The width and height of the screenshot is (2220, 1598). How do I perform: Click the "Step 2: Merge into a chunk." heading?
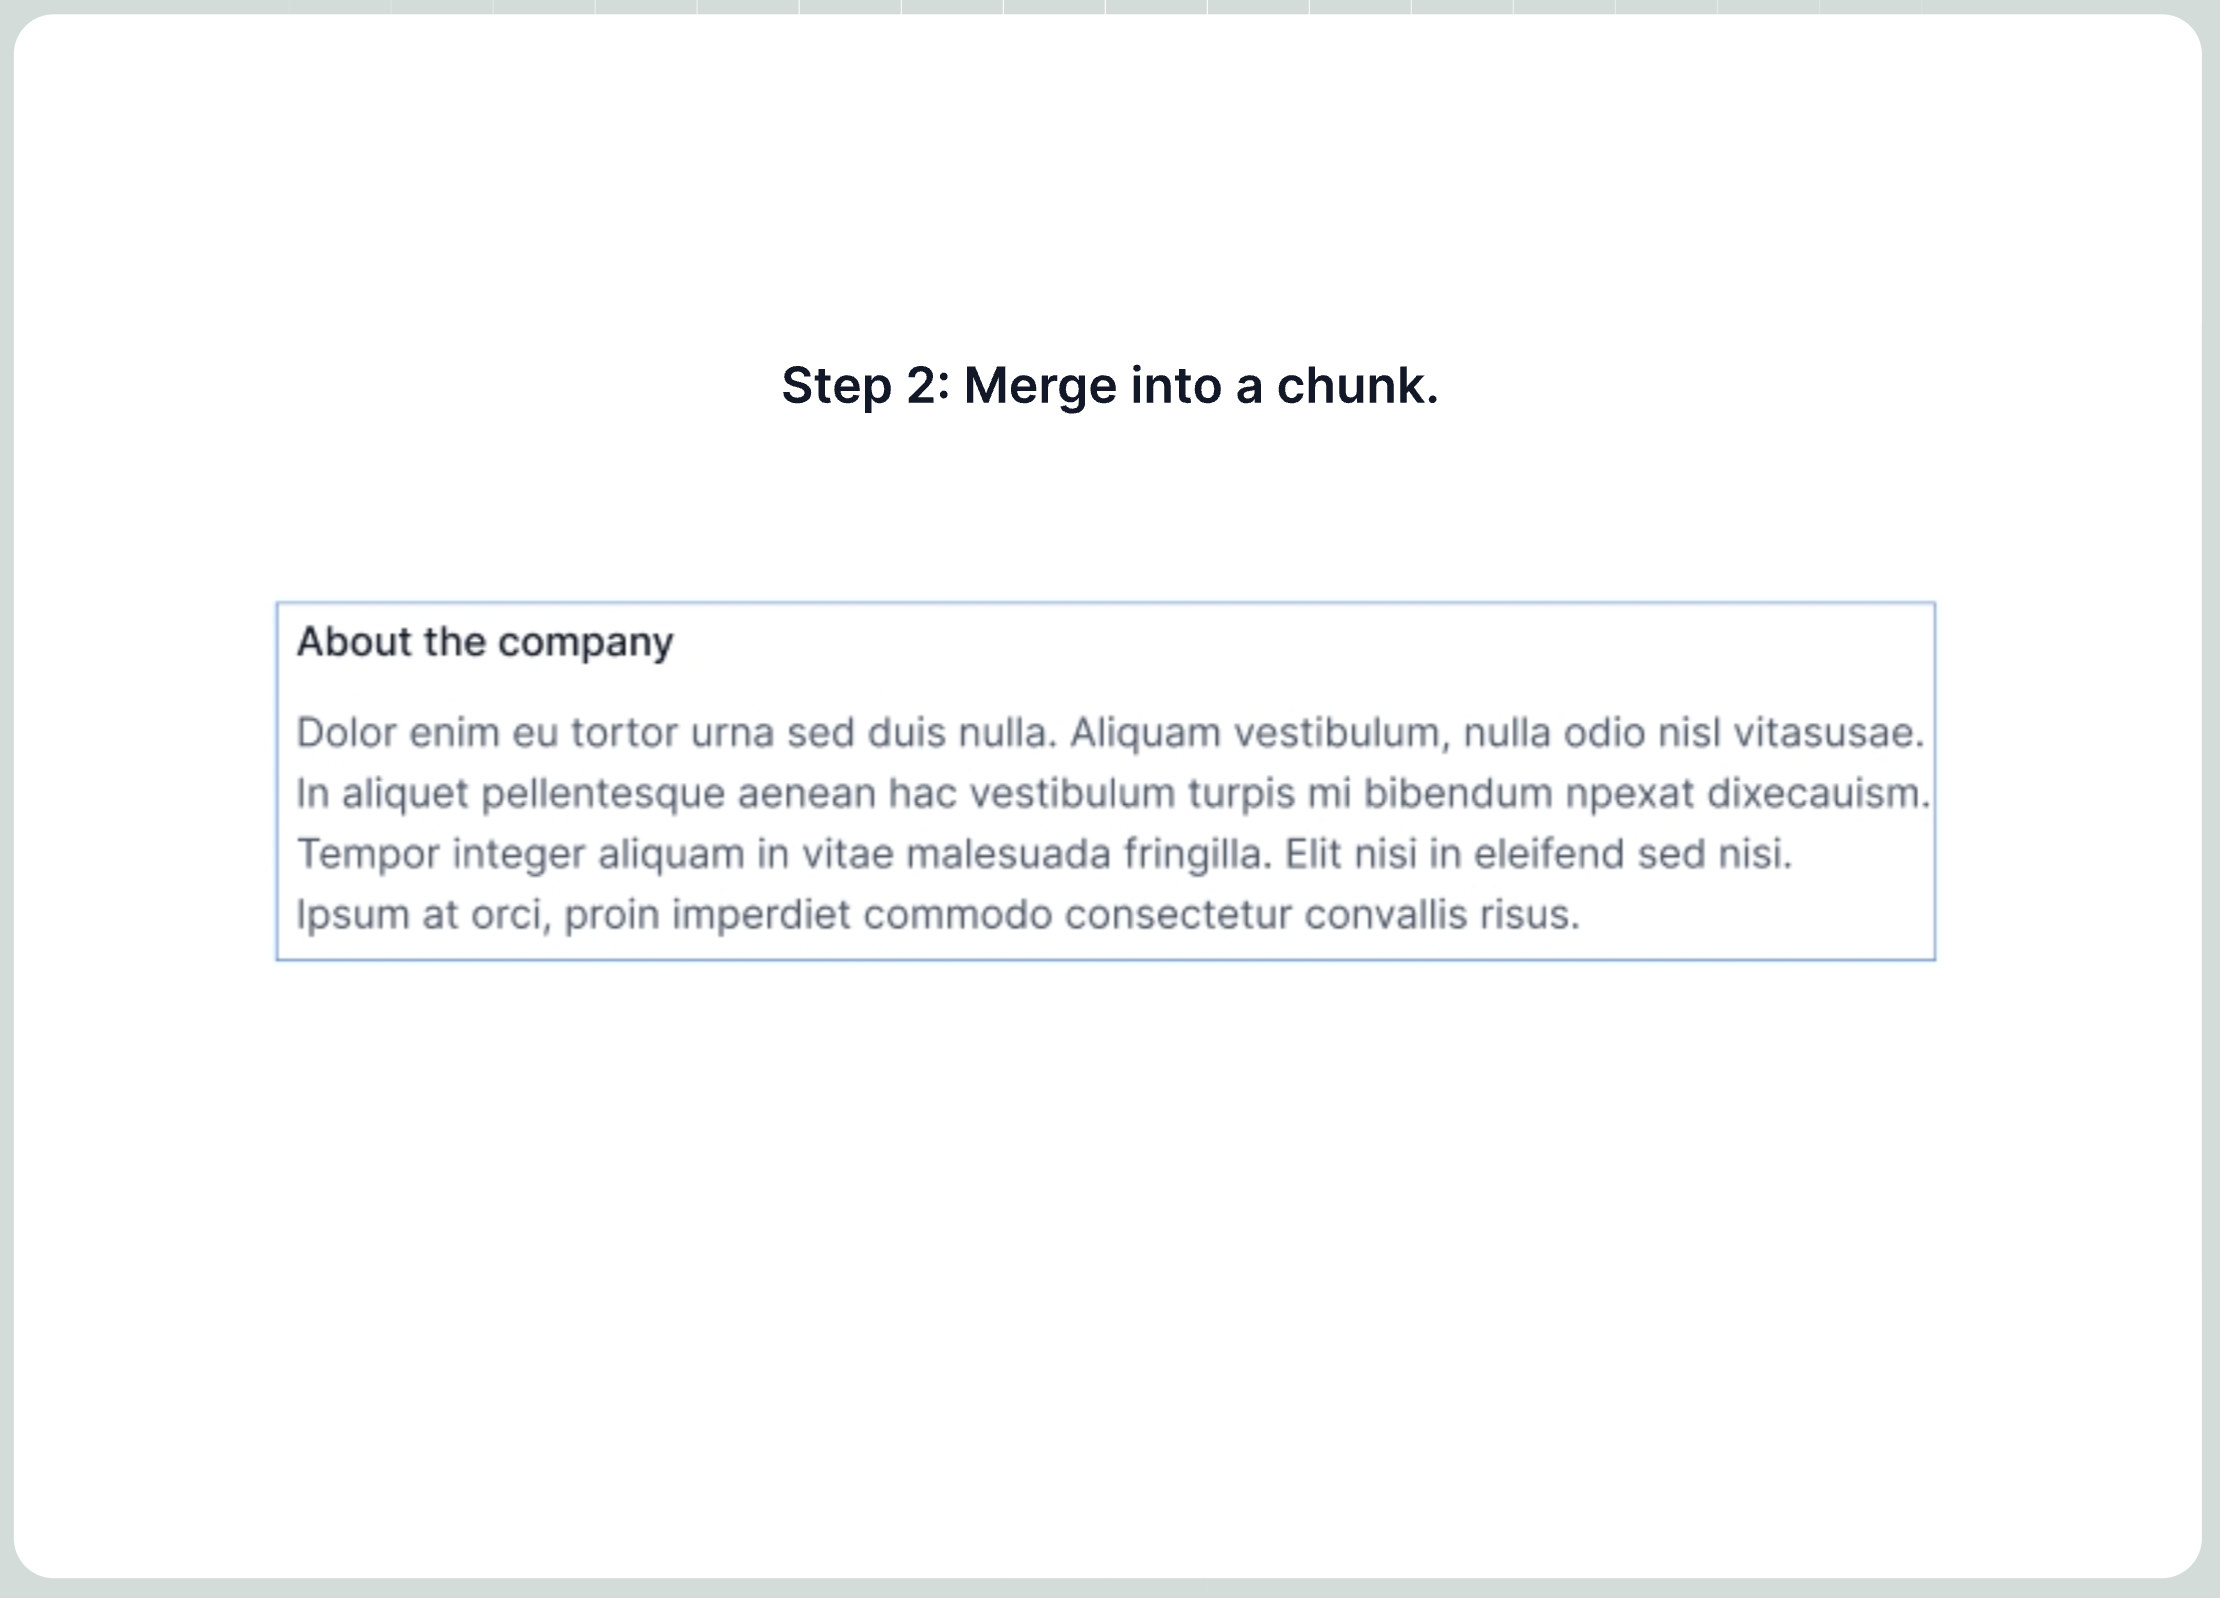pos(1110,386)
